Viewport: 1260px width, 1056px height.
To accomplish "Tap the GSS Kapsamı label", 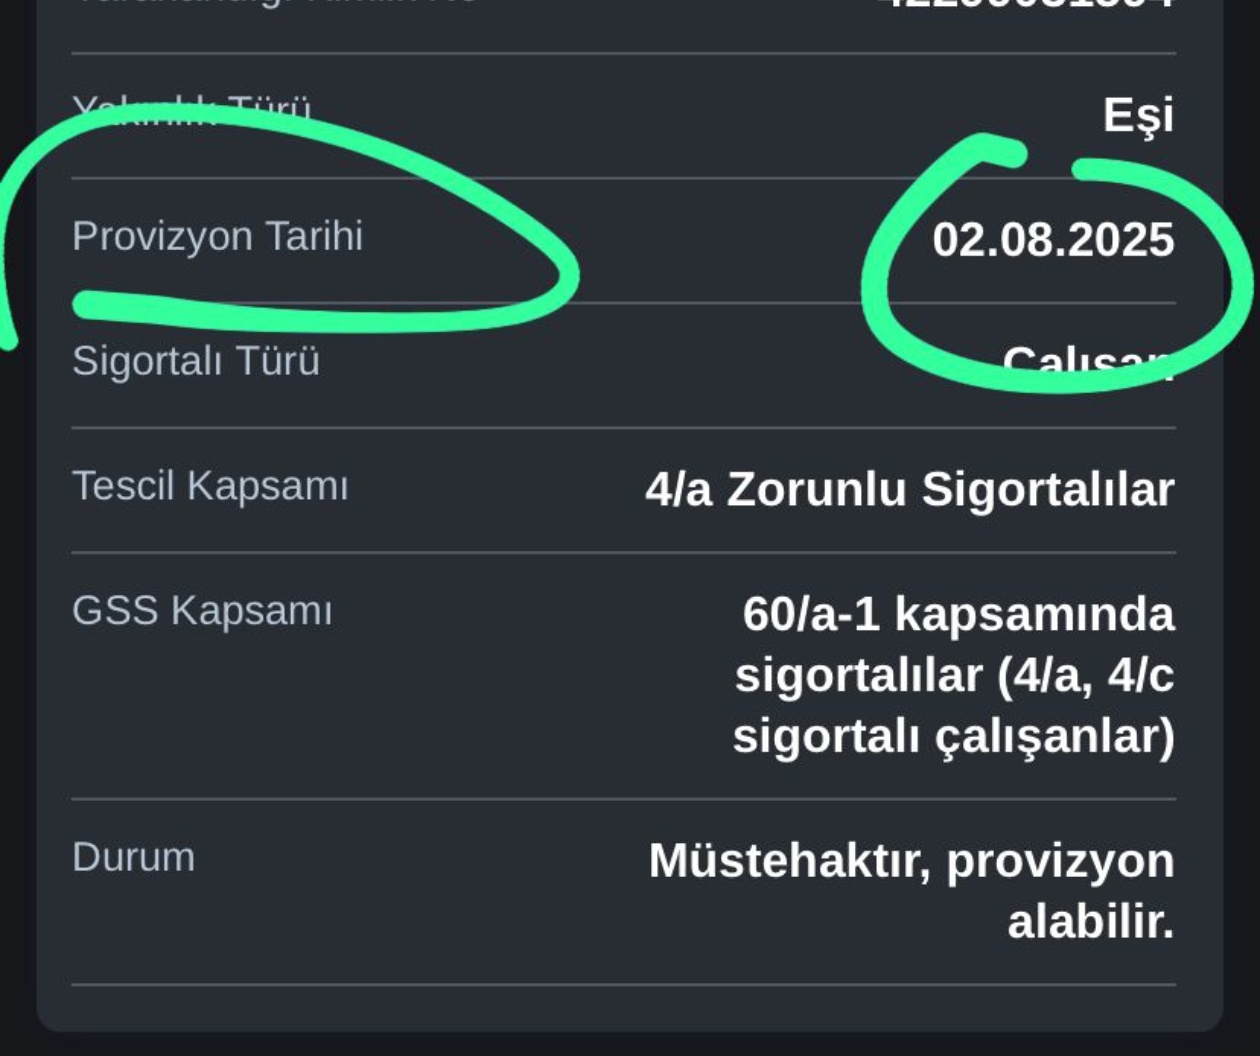I will (202, 610).
